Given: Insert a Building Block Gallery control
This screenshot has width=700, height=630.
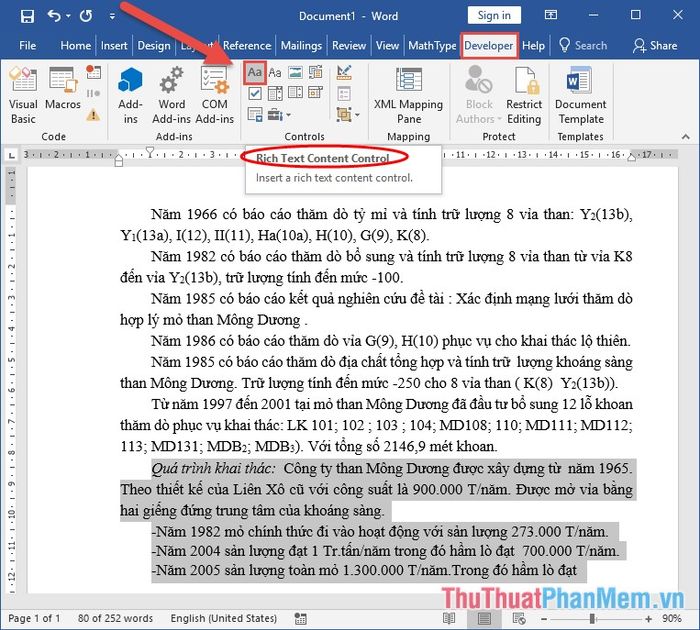Looking at the screenshot, I should tap(316, 72).
